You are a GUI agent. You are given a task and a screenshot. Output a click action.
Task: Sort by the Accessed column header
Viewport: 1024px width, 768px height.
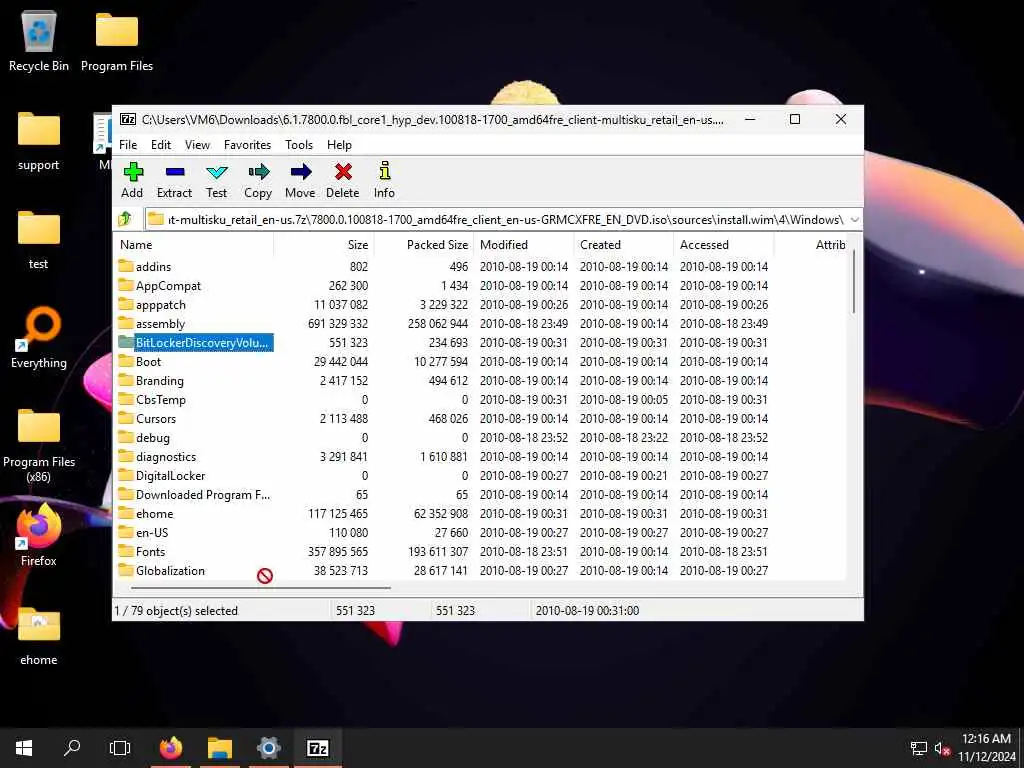coord(723,245)
